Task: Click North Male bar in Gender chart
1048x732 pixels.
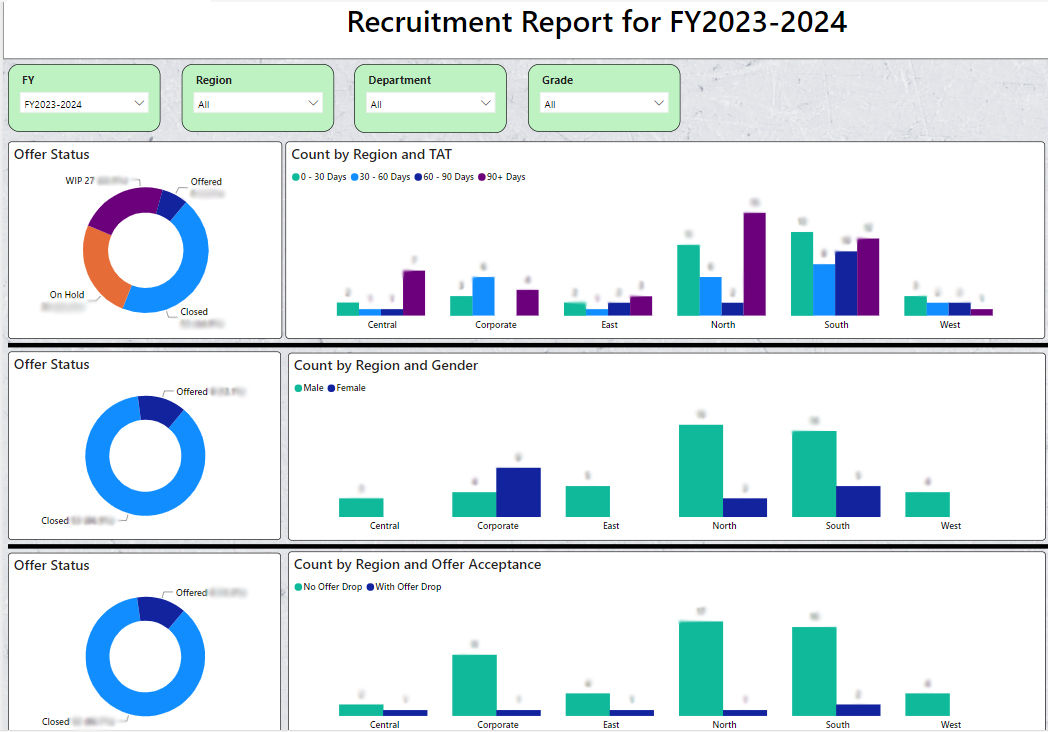Action: (701, 471)
